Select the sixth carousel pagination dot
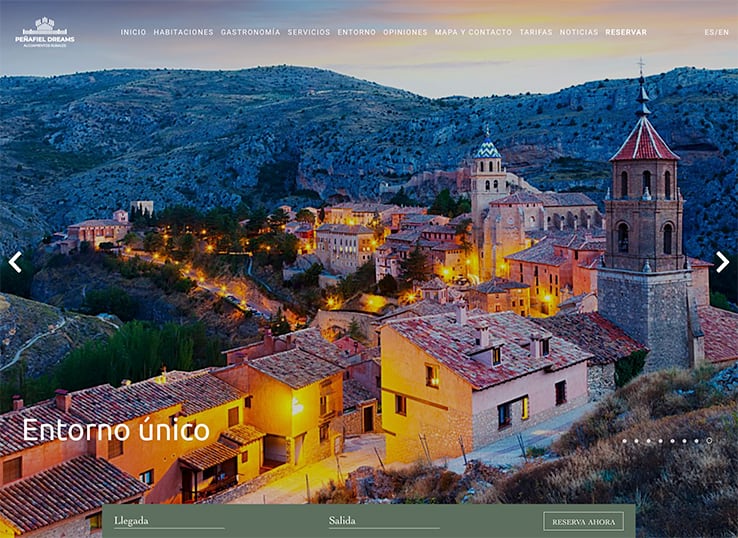 click(x=684, y=441)
